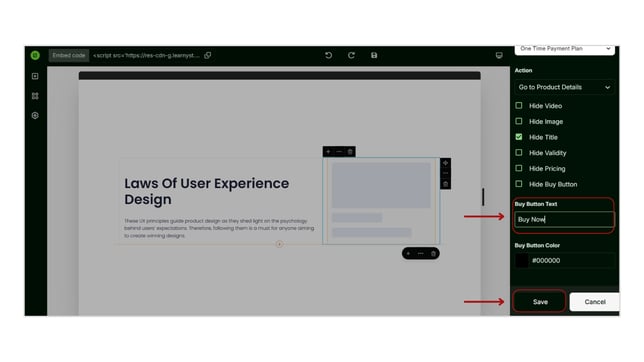Undo the last change
The height and width of the screenshot is (362, 644).
click(329, 55)
